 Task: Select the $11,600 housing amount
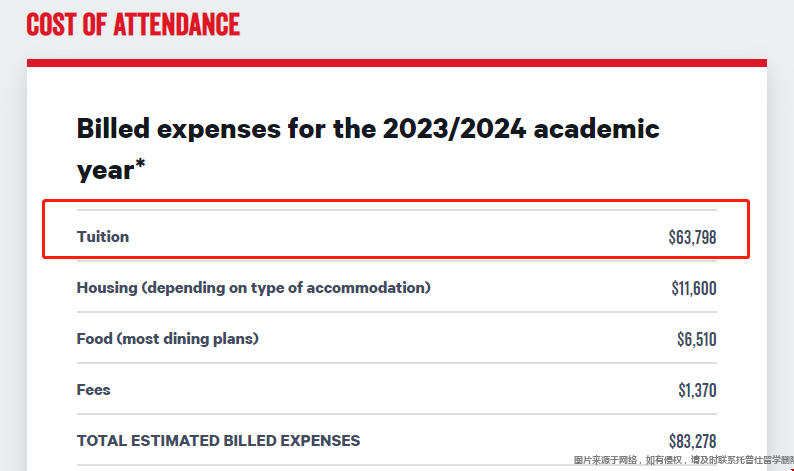point(694,288)
